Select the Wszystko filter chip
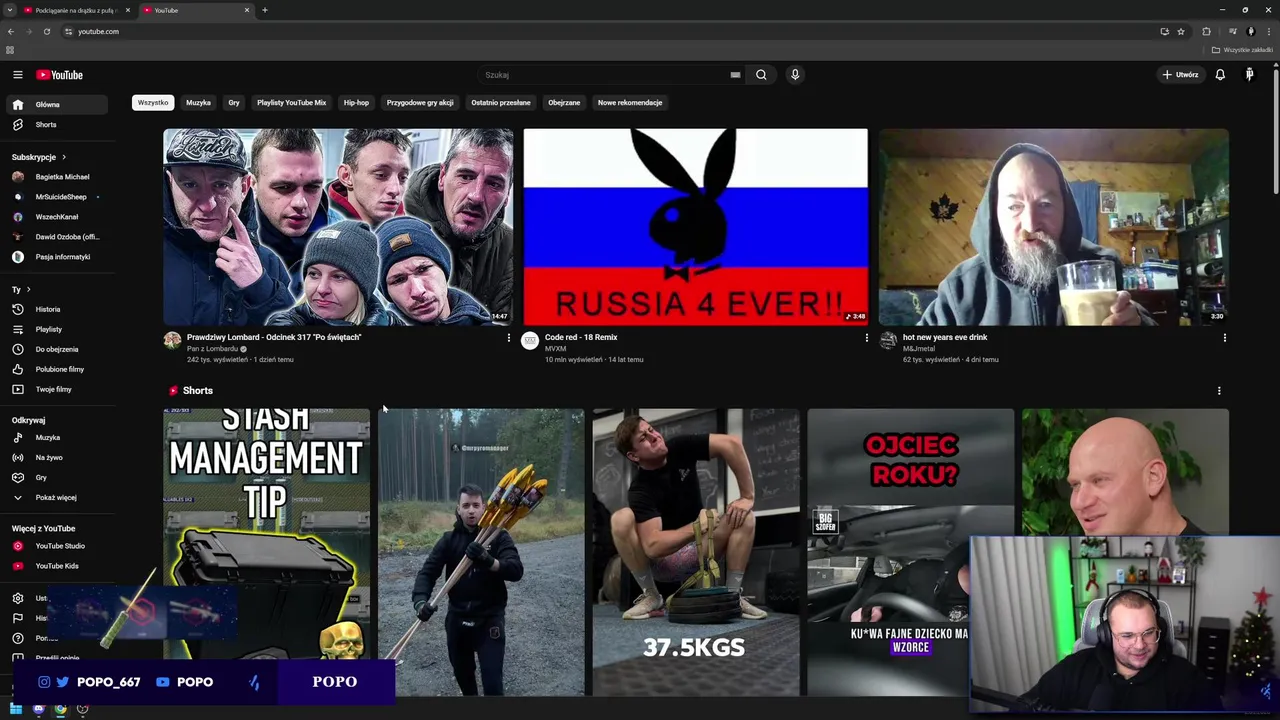 point(153,102)
